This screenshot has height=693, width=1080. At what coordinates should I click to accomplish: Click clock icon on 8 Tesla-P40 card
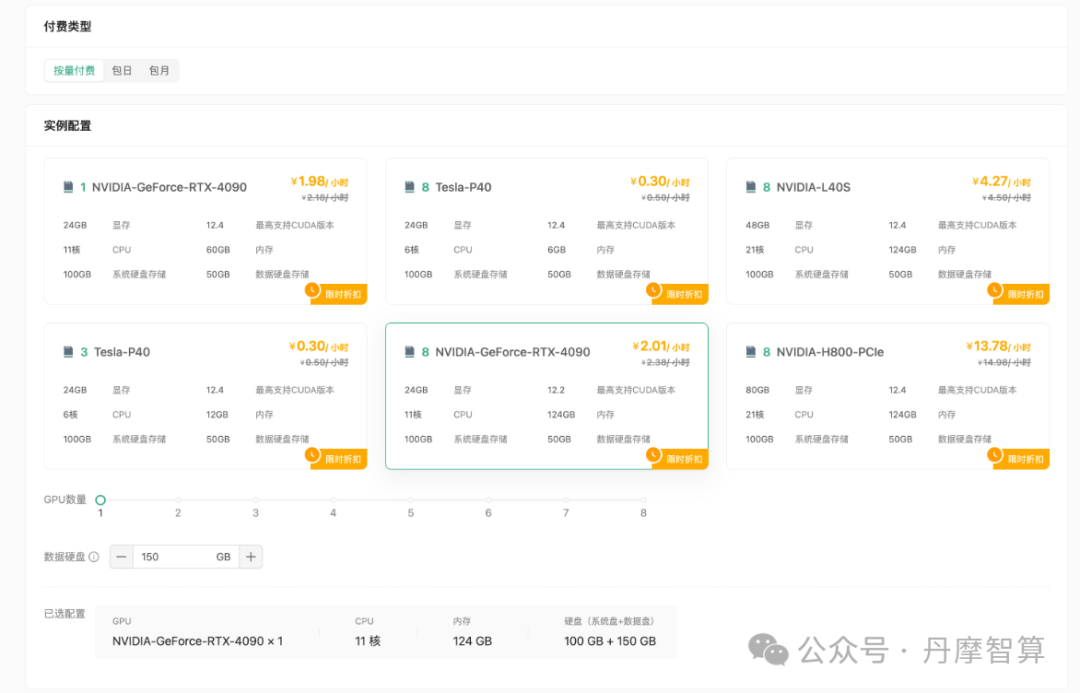coord(654,290)
